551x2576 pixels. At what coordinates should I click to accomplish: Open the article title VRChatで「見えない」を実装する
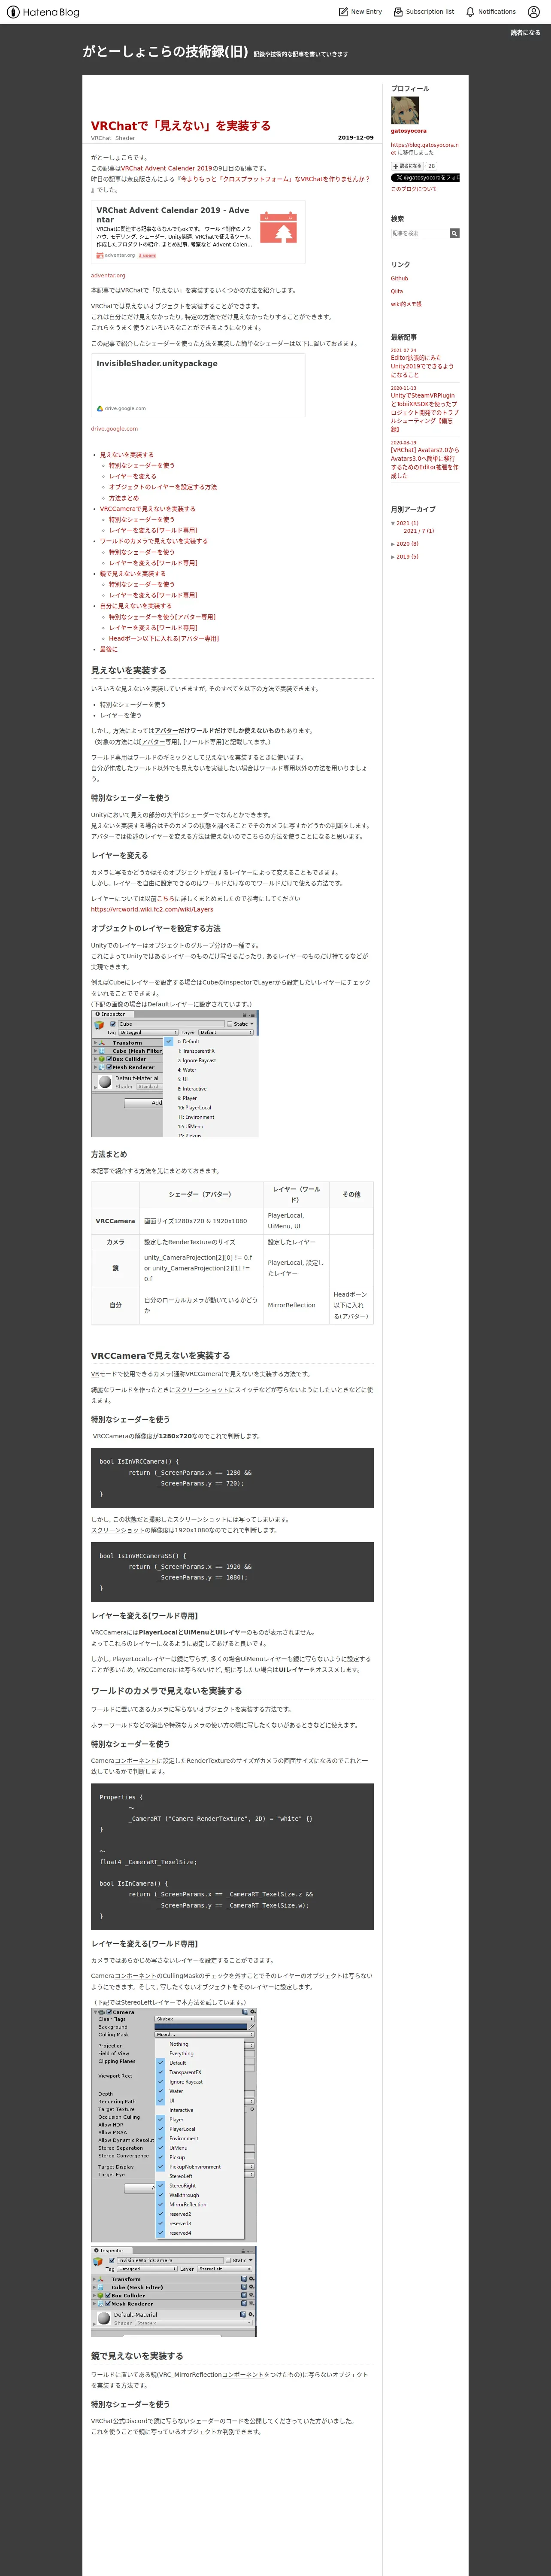tap(181, 126)
